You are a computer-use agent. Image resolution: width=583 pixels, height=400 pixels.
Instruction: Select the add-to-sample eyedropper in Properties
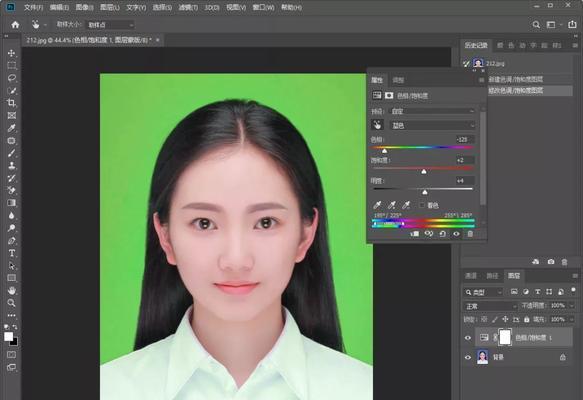coord(392,205)
